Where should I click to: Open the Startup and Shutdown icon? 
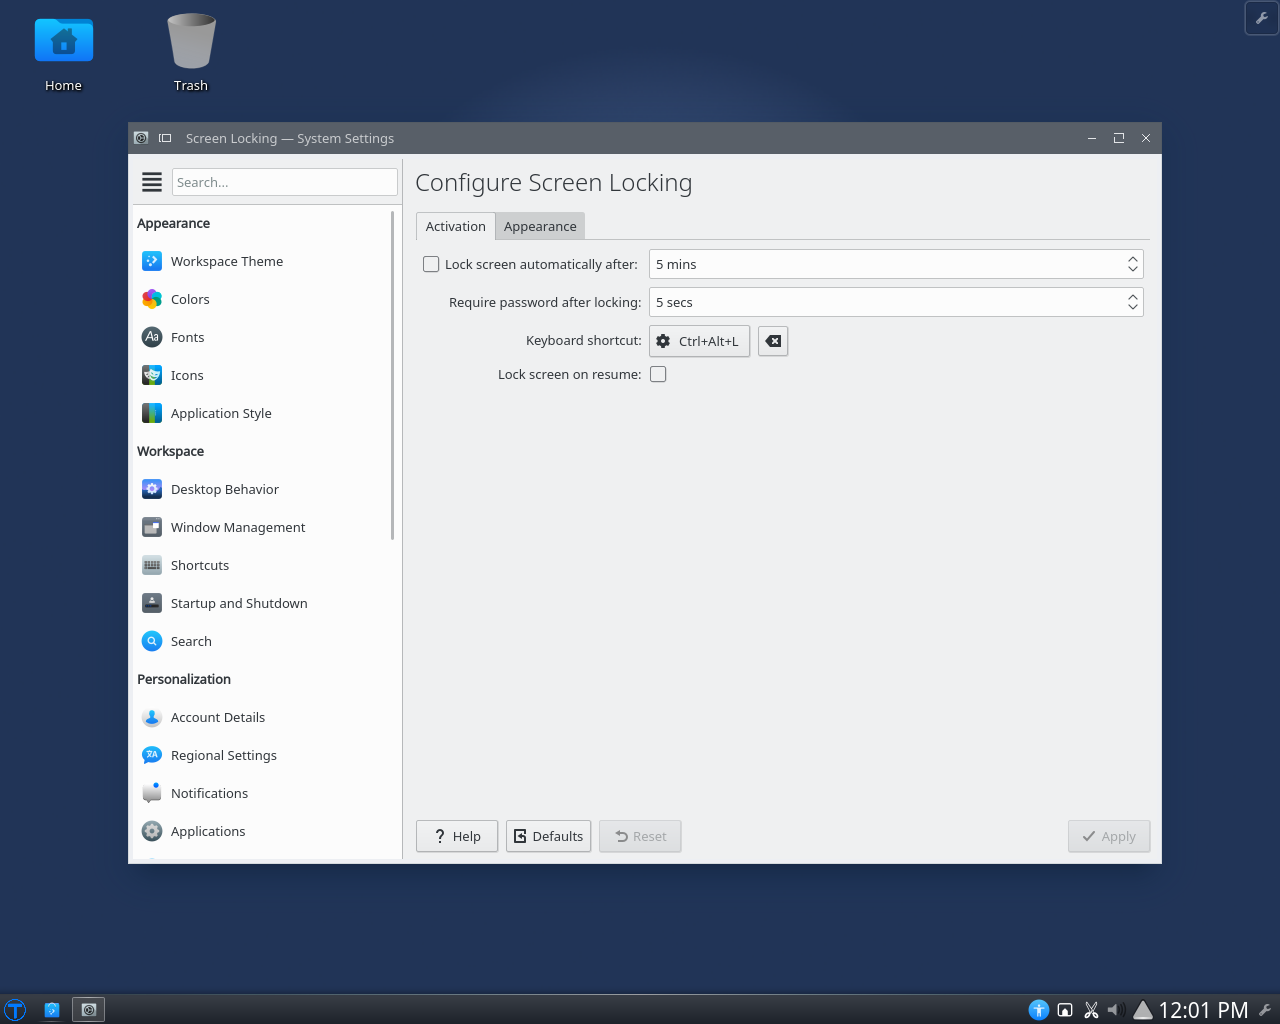[152, 603]
